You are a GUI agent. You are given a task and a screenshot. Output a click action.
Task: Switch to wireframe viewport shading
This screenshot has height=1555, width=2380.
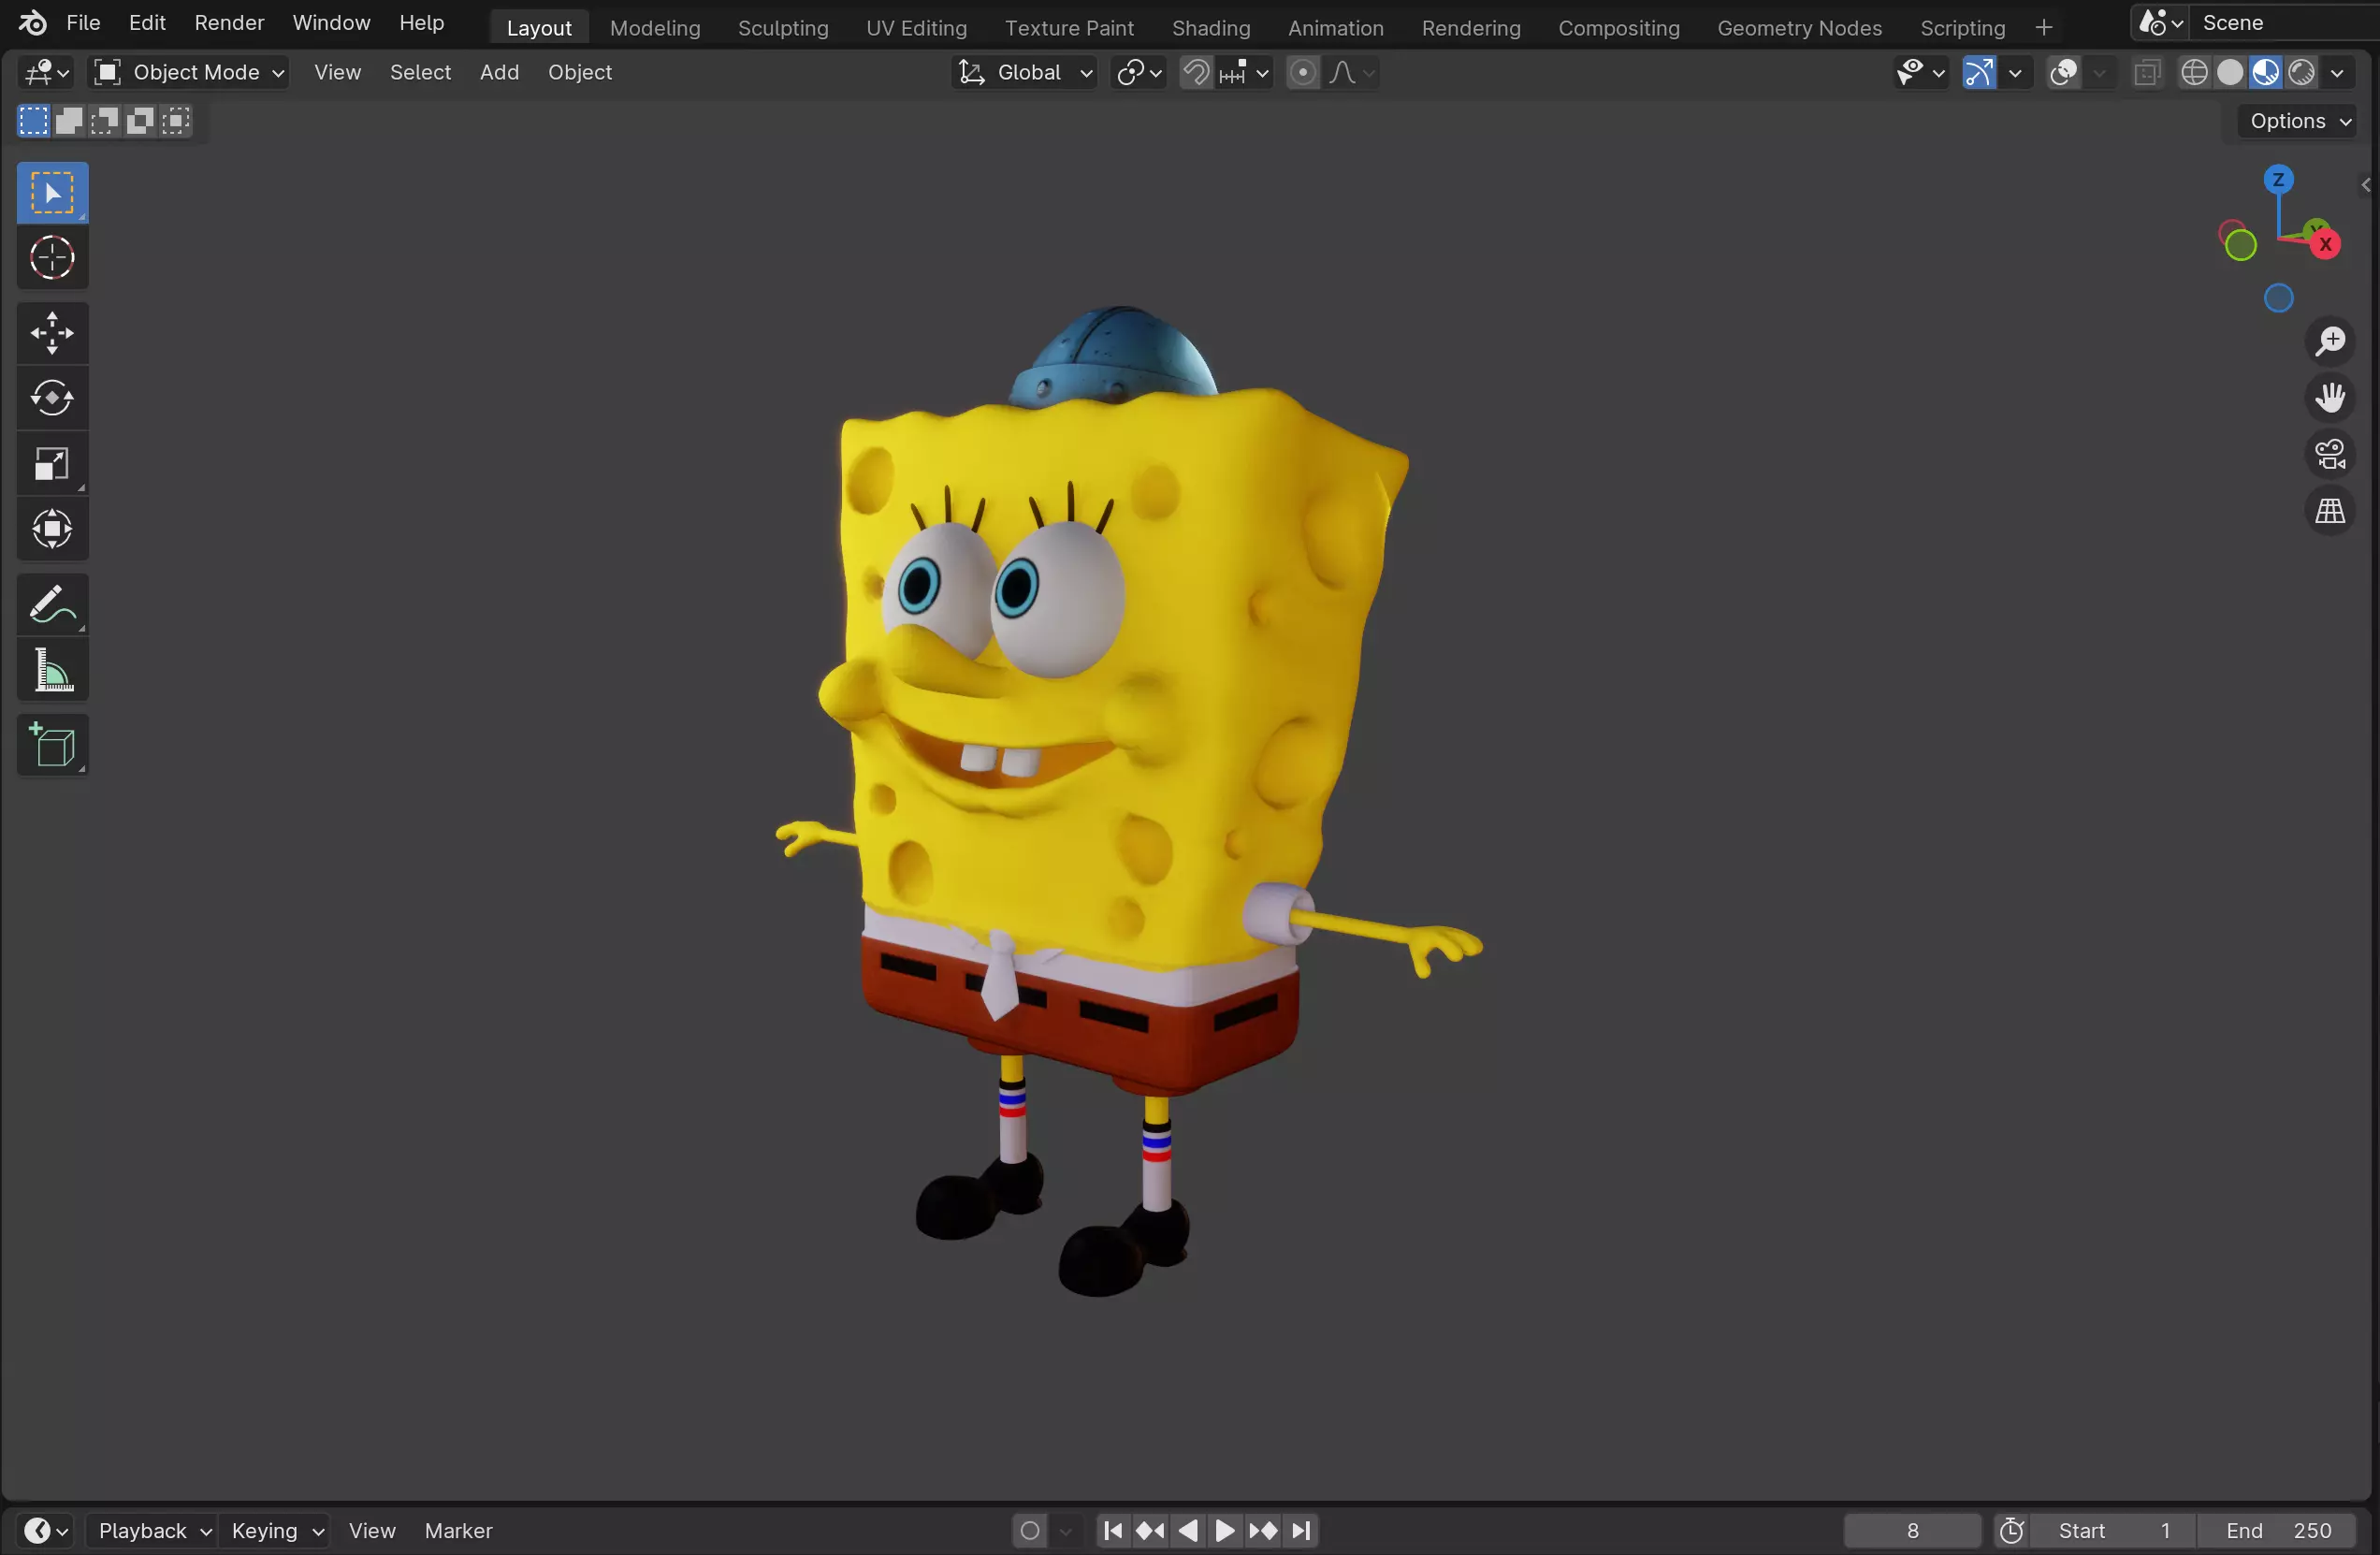point(2194,72)
